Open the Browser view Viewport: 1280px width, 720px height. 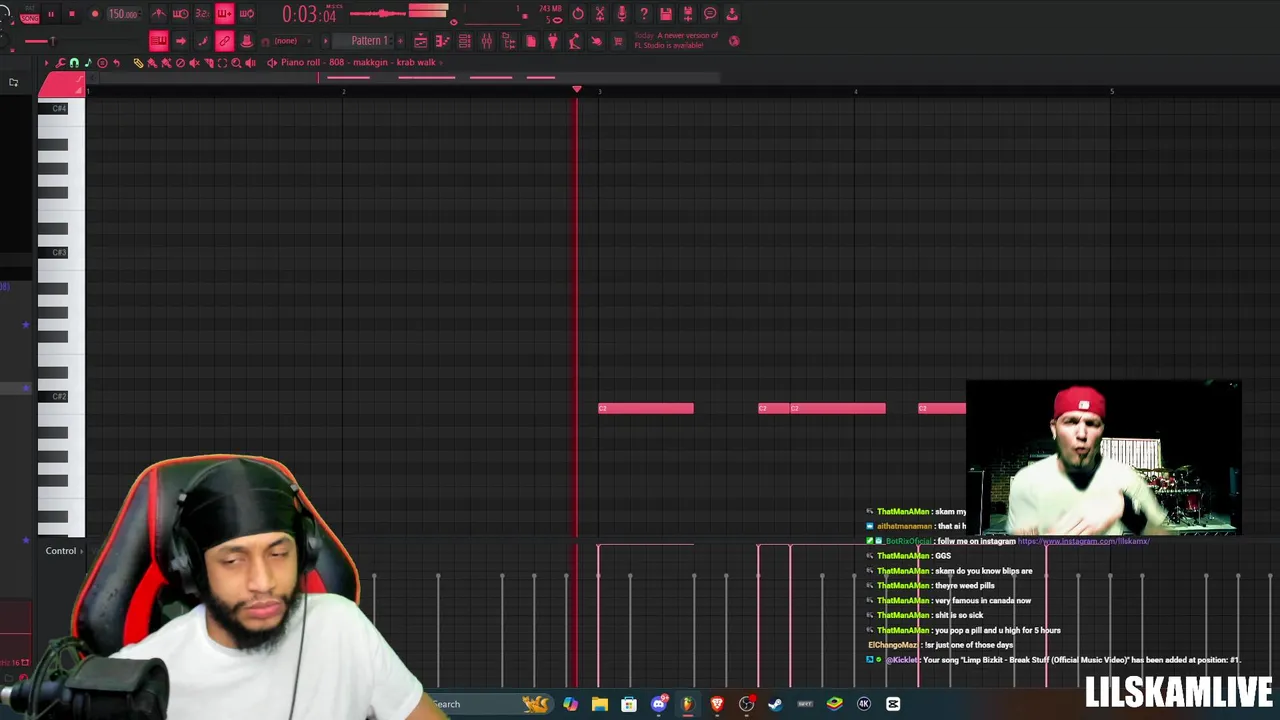point(509,41)
